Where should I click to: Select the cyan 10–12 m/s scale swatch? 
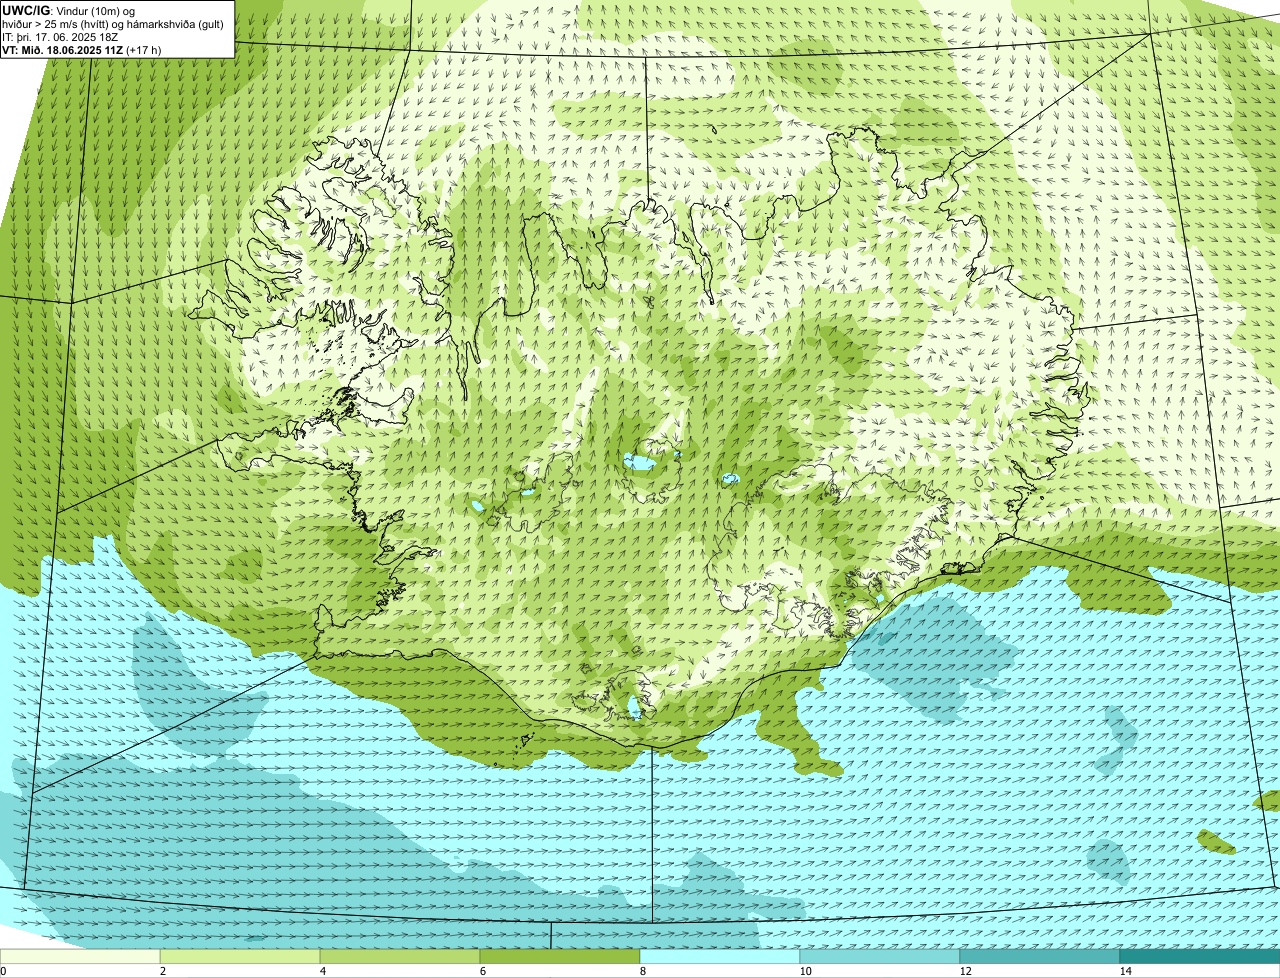tap(880, 957)
